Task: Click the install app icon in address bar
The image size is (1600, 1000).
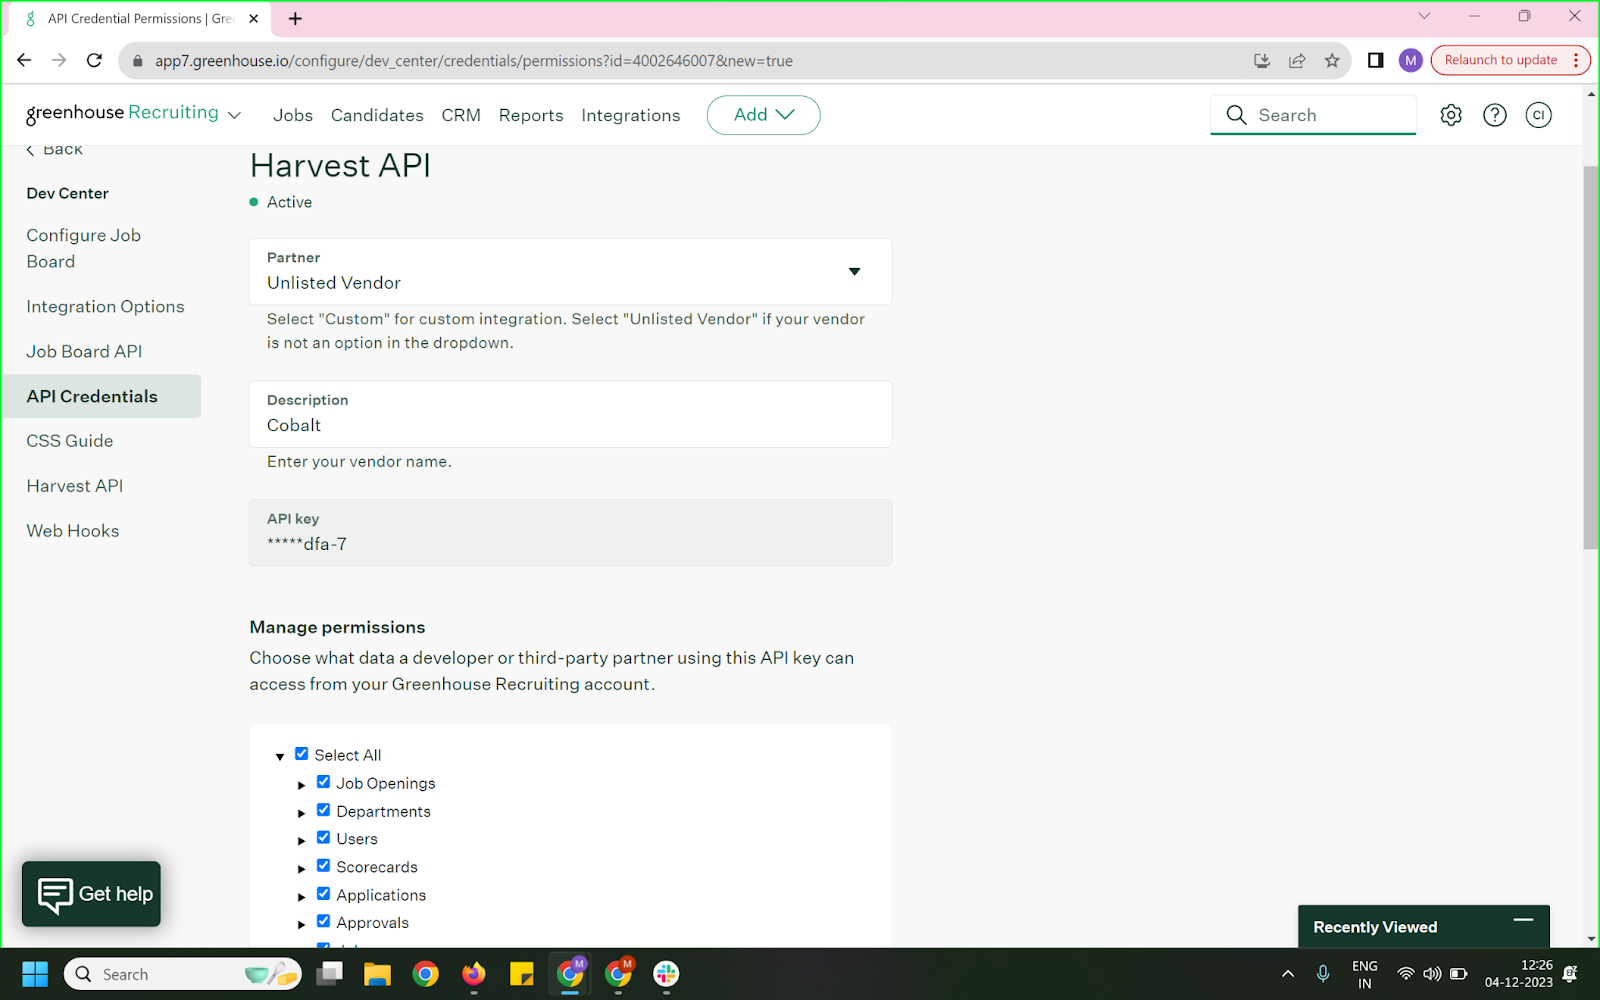Action: coord(1262,60)
